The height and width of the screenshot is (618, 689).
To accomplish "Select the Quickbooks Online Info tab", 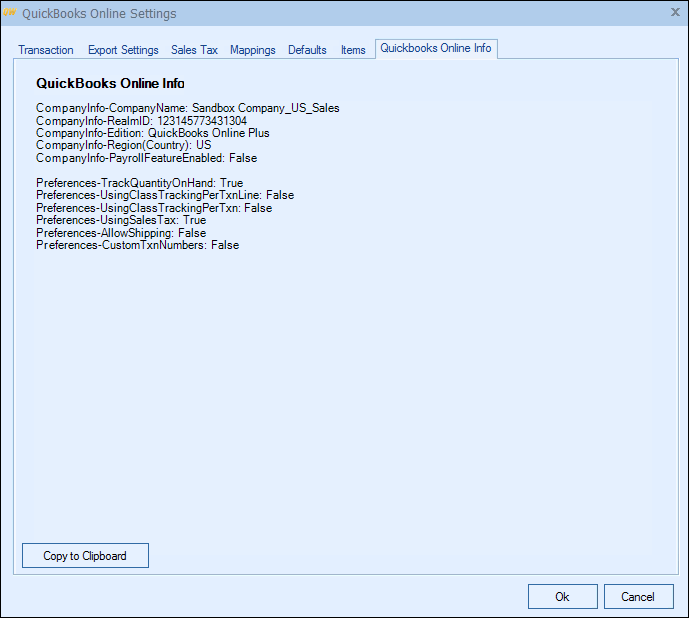I will click(x=436, y=49).
